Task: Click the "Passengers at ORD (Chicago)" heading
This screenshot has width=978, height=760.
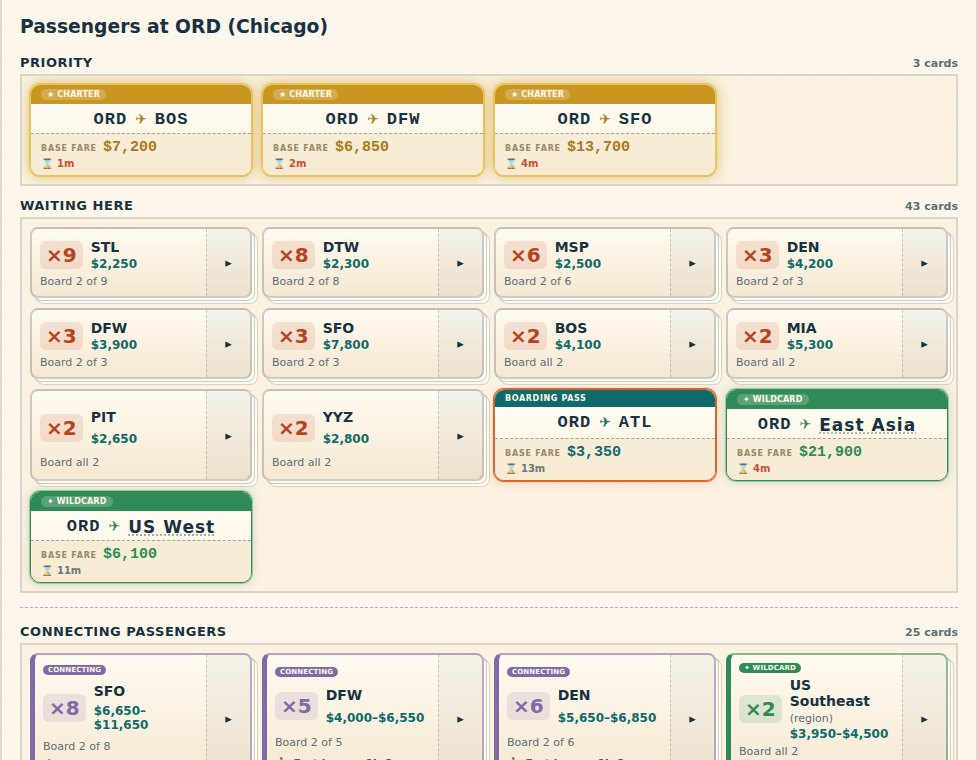Action: [174, 26]
